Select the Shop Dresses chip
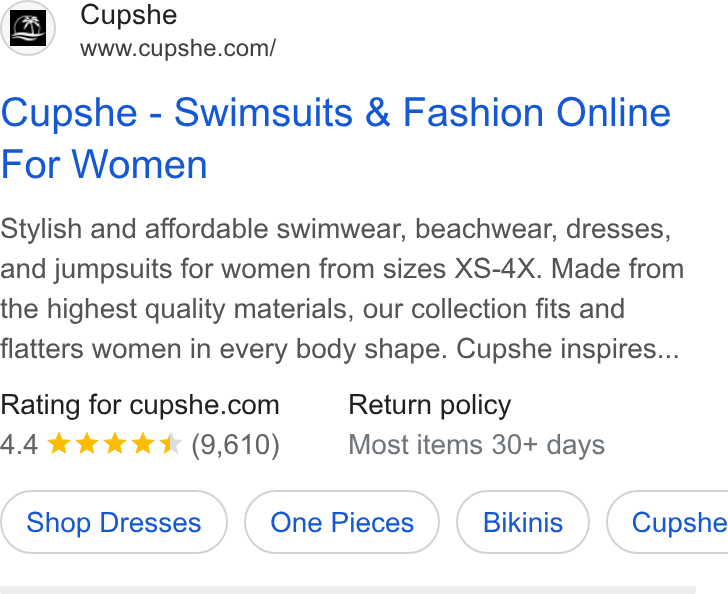This screenshot has height=594, width=728. pyautogui.click(x=114, y=522)
